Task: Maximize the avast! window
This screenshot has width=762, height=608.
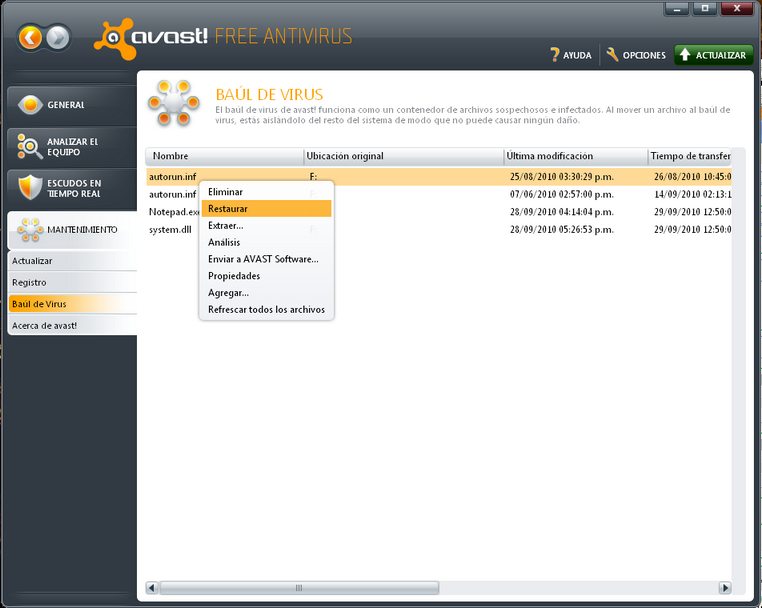Action: click(705, 8)
